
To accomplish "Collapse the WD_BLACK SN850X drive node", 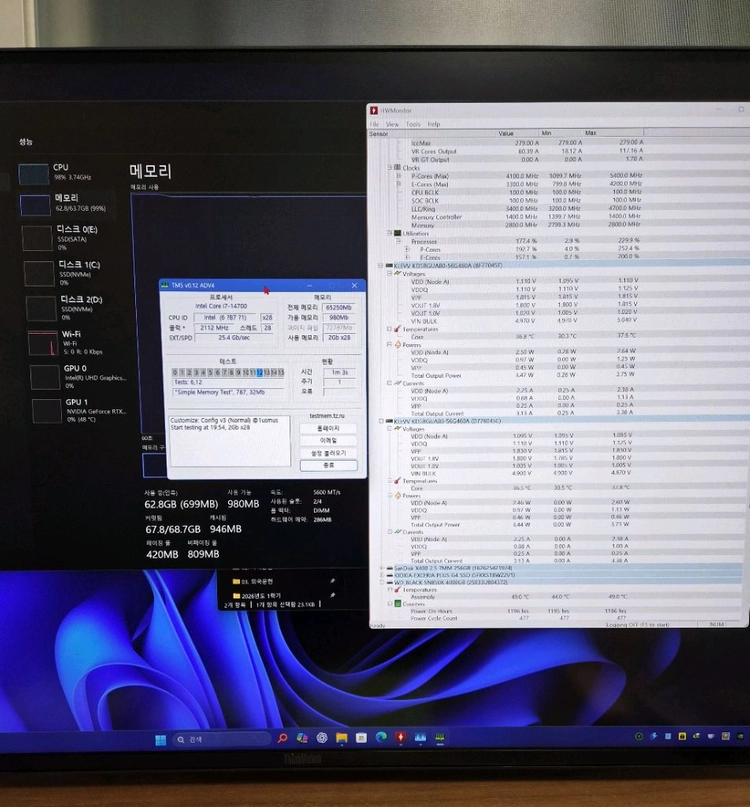I will pos(381,583).
